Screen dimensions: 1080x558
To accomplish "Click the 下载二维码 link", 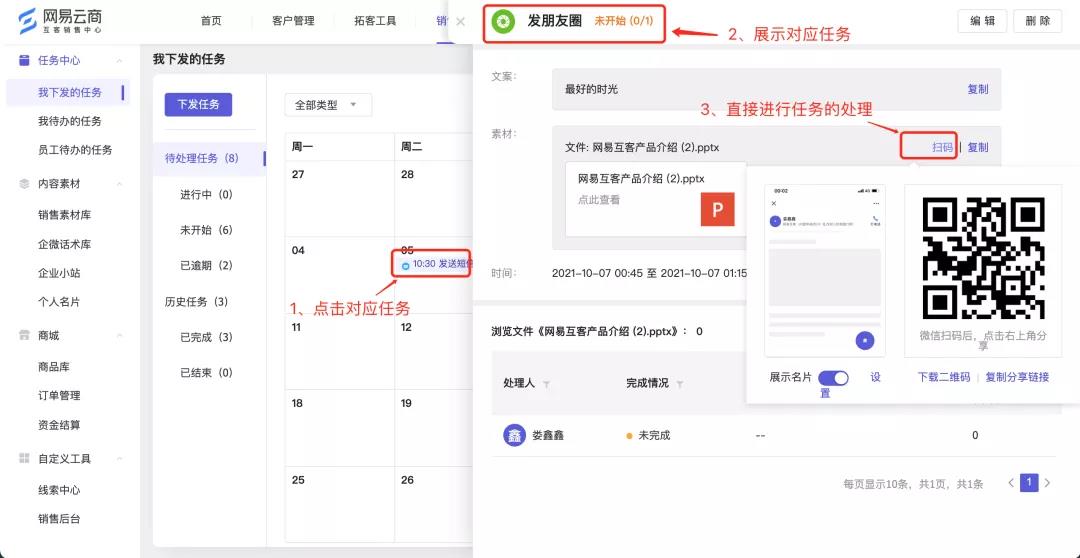I will [x=944, y=377].
